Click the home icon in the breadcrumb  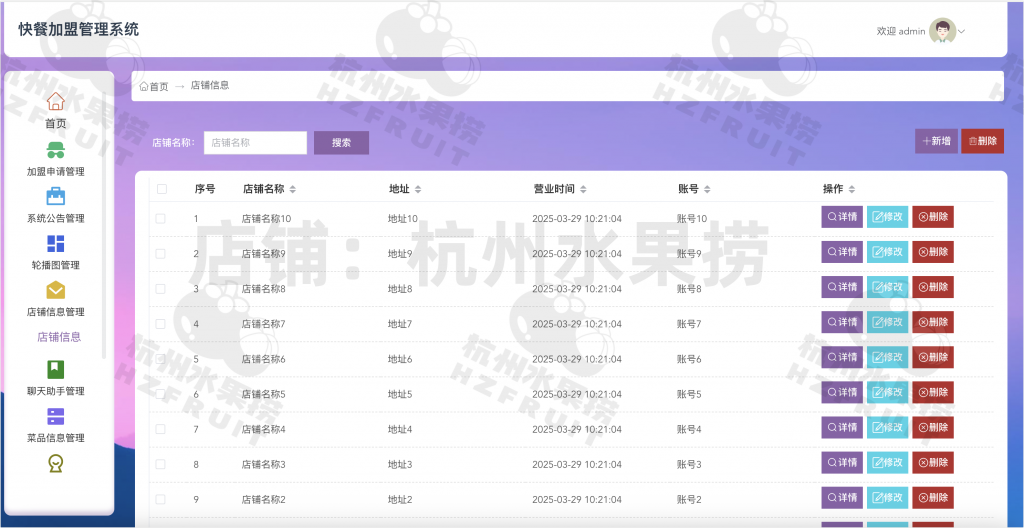(x=144, y=86)
